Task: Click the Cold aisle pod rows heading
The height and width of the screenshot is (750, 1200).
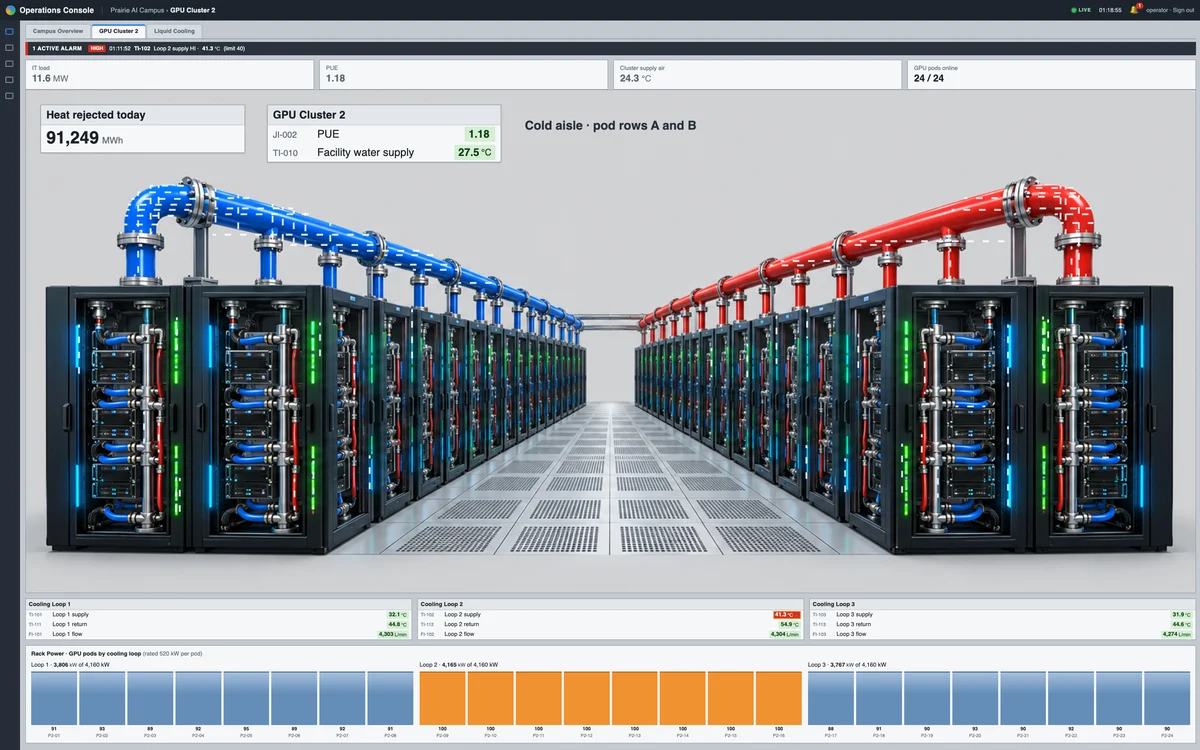Action: point(610,126)
